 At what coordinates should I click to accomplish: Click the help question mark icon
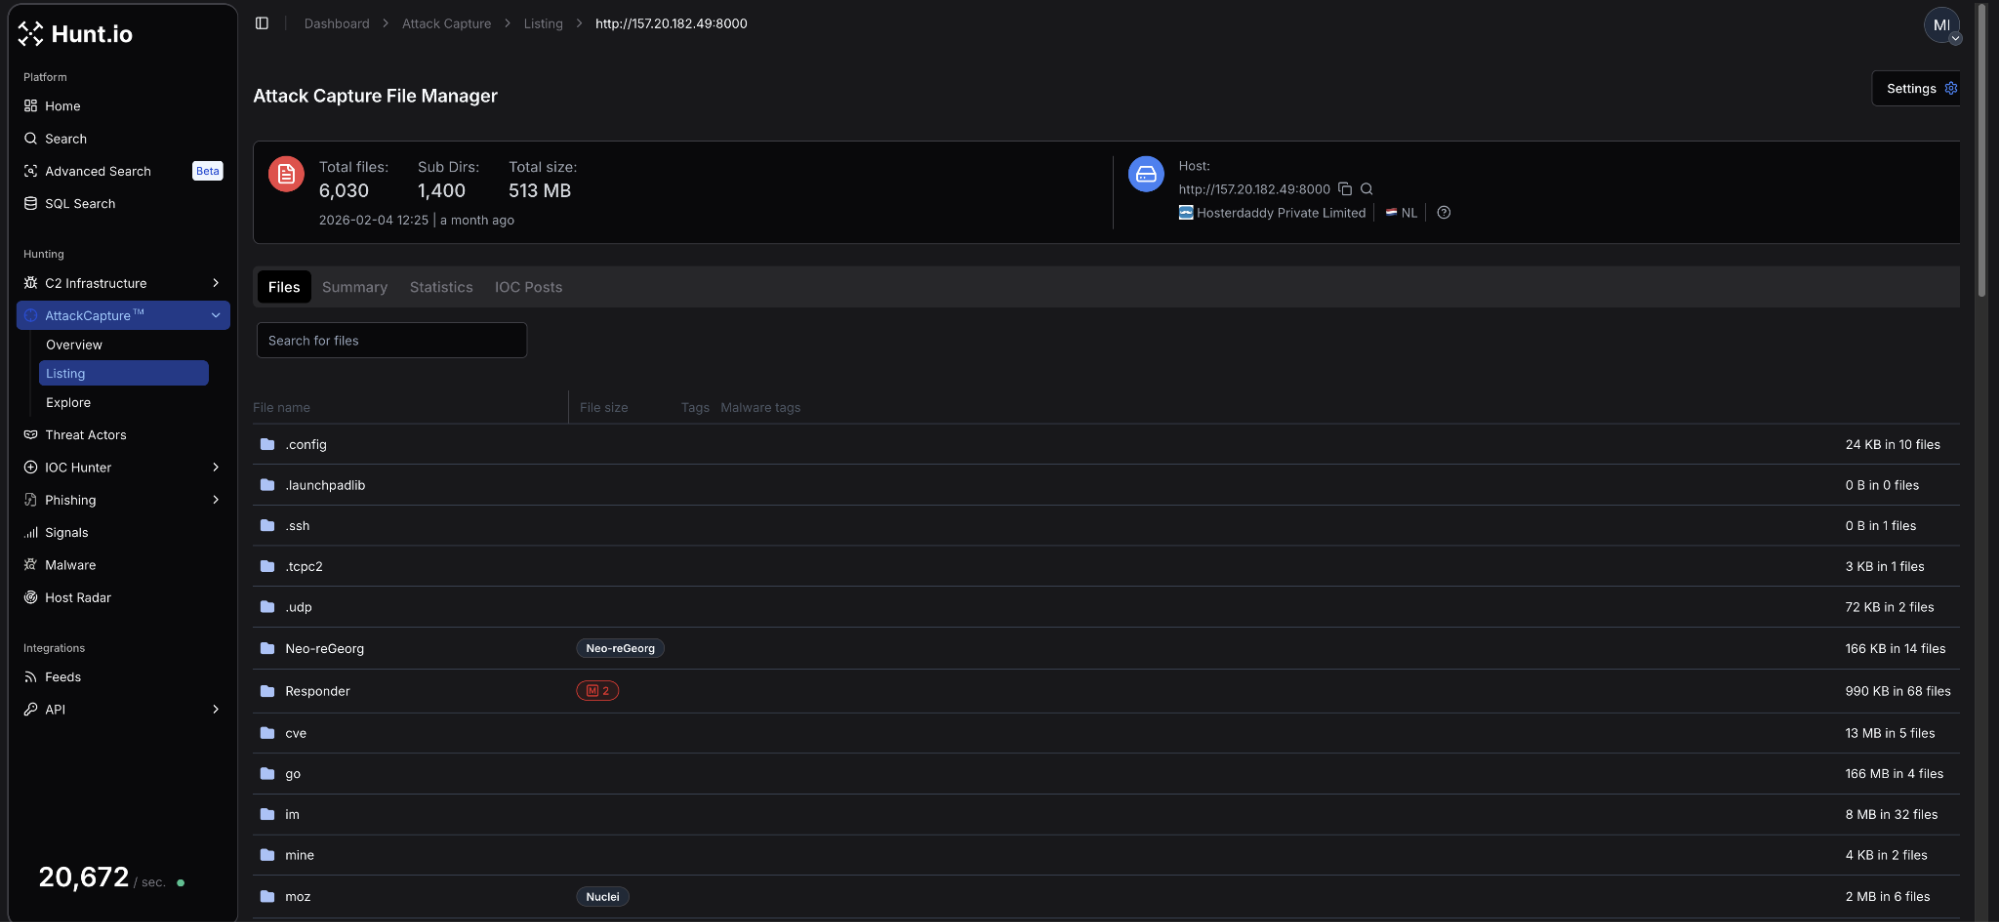point(1443,212)
